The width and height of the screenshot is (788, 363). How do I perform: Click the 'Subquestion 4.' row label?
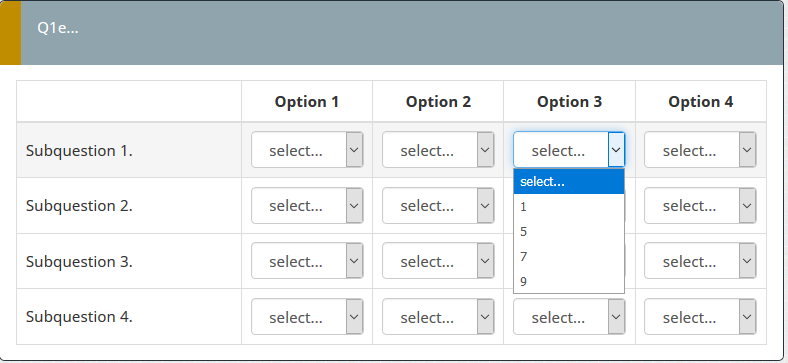coord(79,317)
